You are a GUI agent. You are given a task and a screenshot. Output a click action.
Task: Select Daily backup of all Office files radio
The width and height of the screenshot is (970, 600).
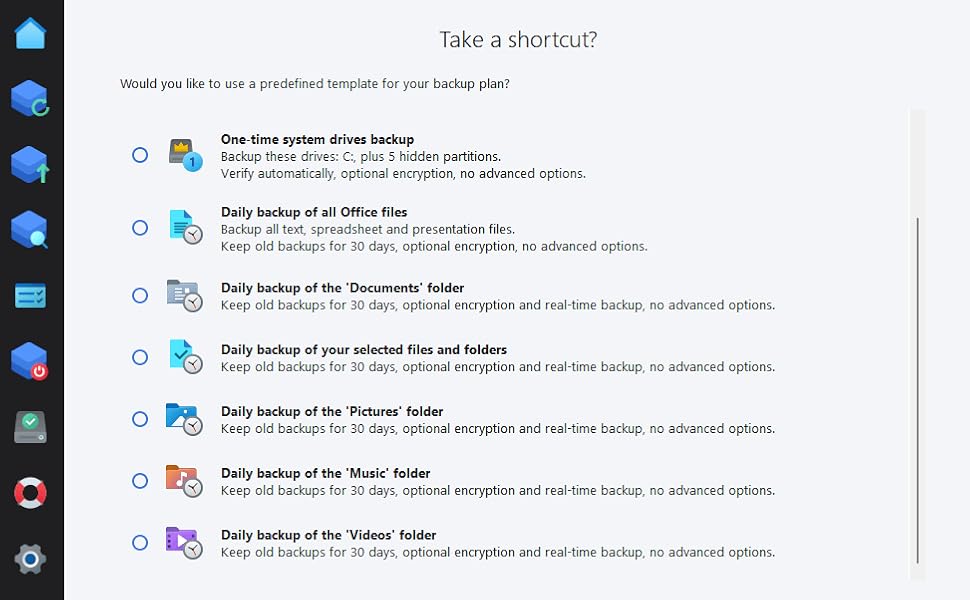(x=140, y=228)
